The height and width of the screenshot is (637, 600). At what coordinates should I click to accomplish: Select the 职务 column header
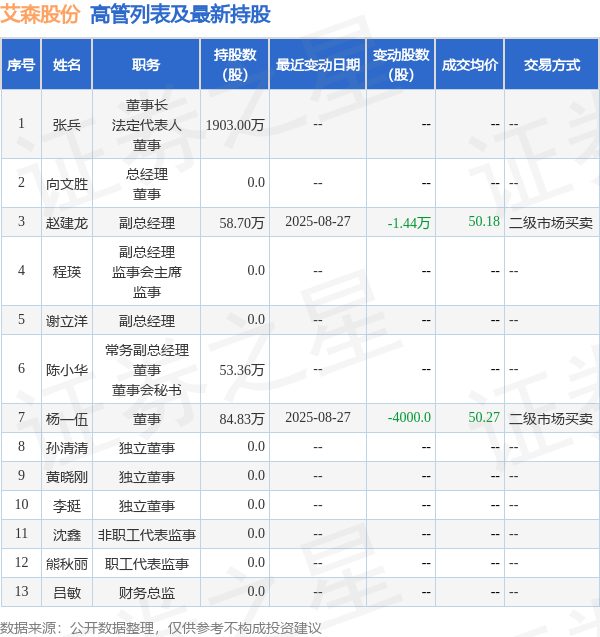pyautogui.click(x=146, y=65)
